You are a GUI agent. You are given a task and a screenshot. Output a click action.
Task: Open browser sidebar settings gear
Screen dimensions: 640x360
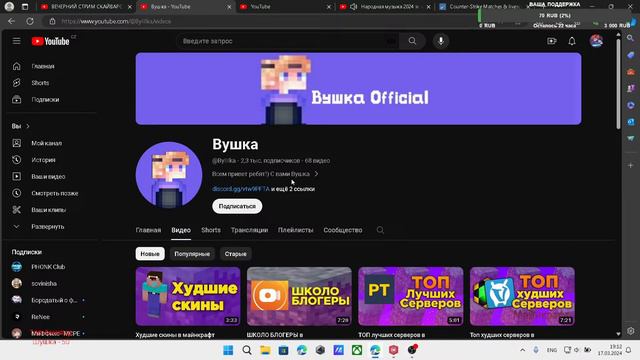click(631, 331)
